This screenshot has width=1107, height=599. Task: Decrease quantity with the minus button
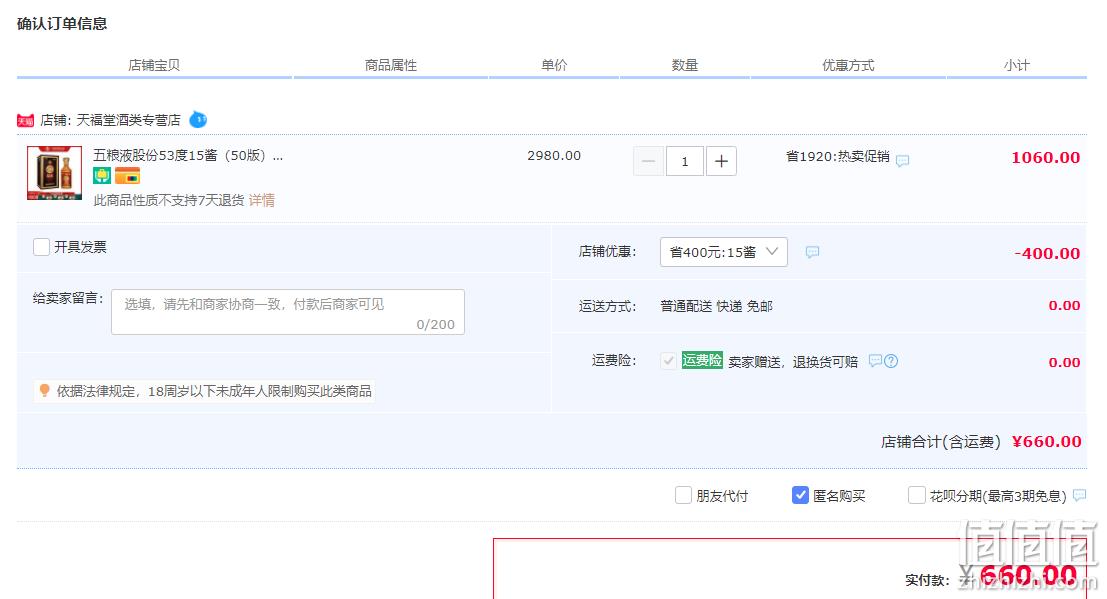(648, 161)
